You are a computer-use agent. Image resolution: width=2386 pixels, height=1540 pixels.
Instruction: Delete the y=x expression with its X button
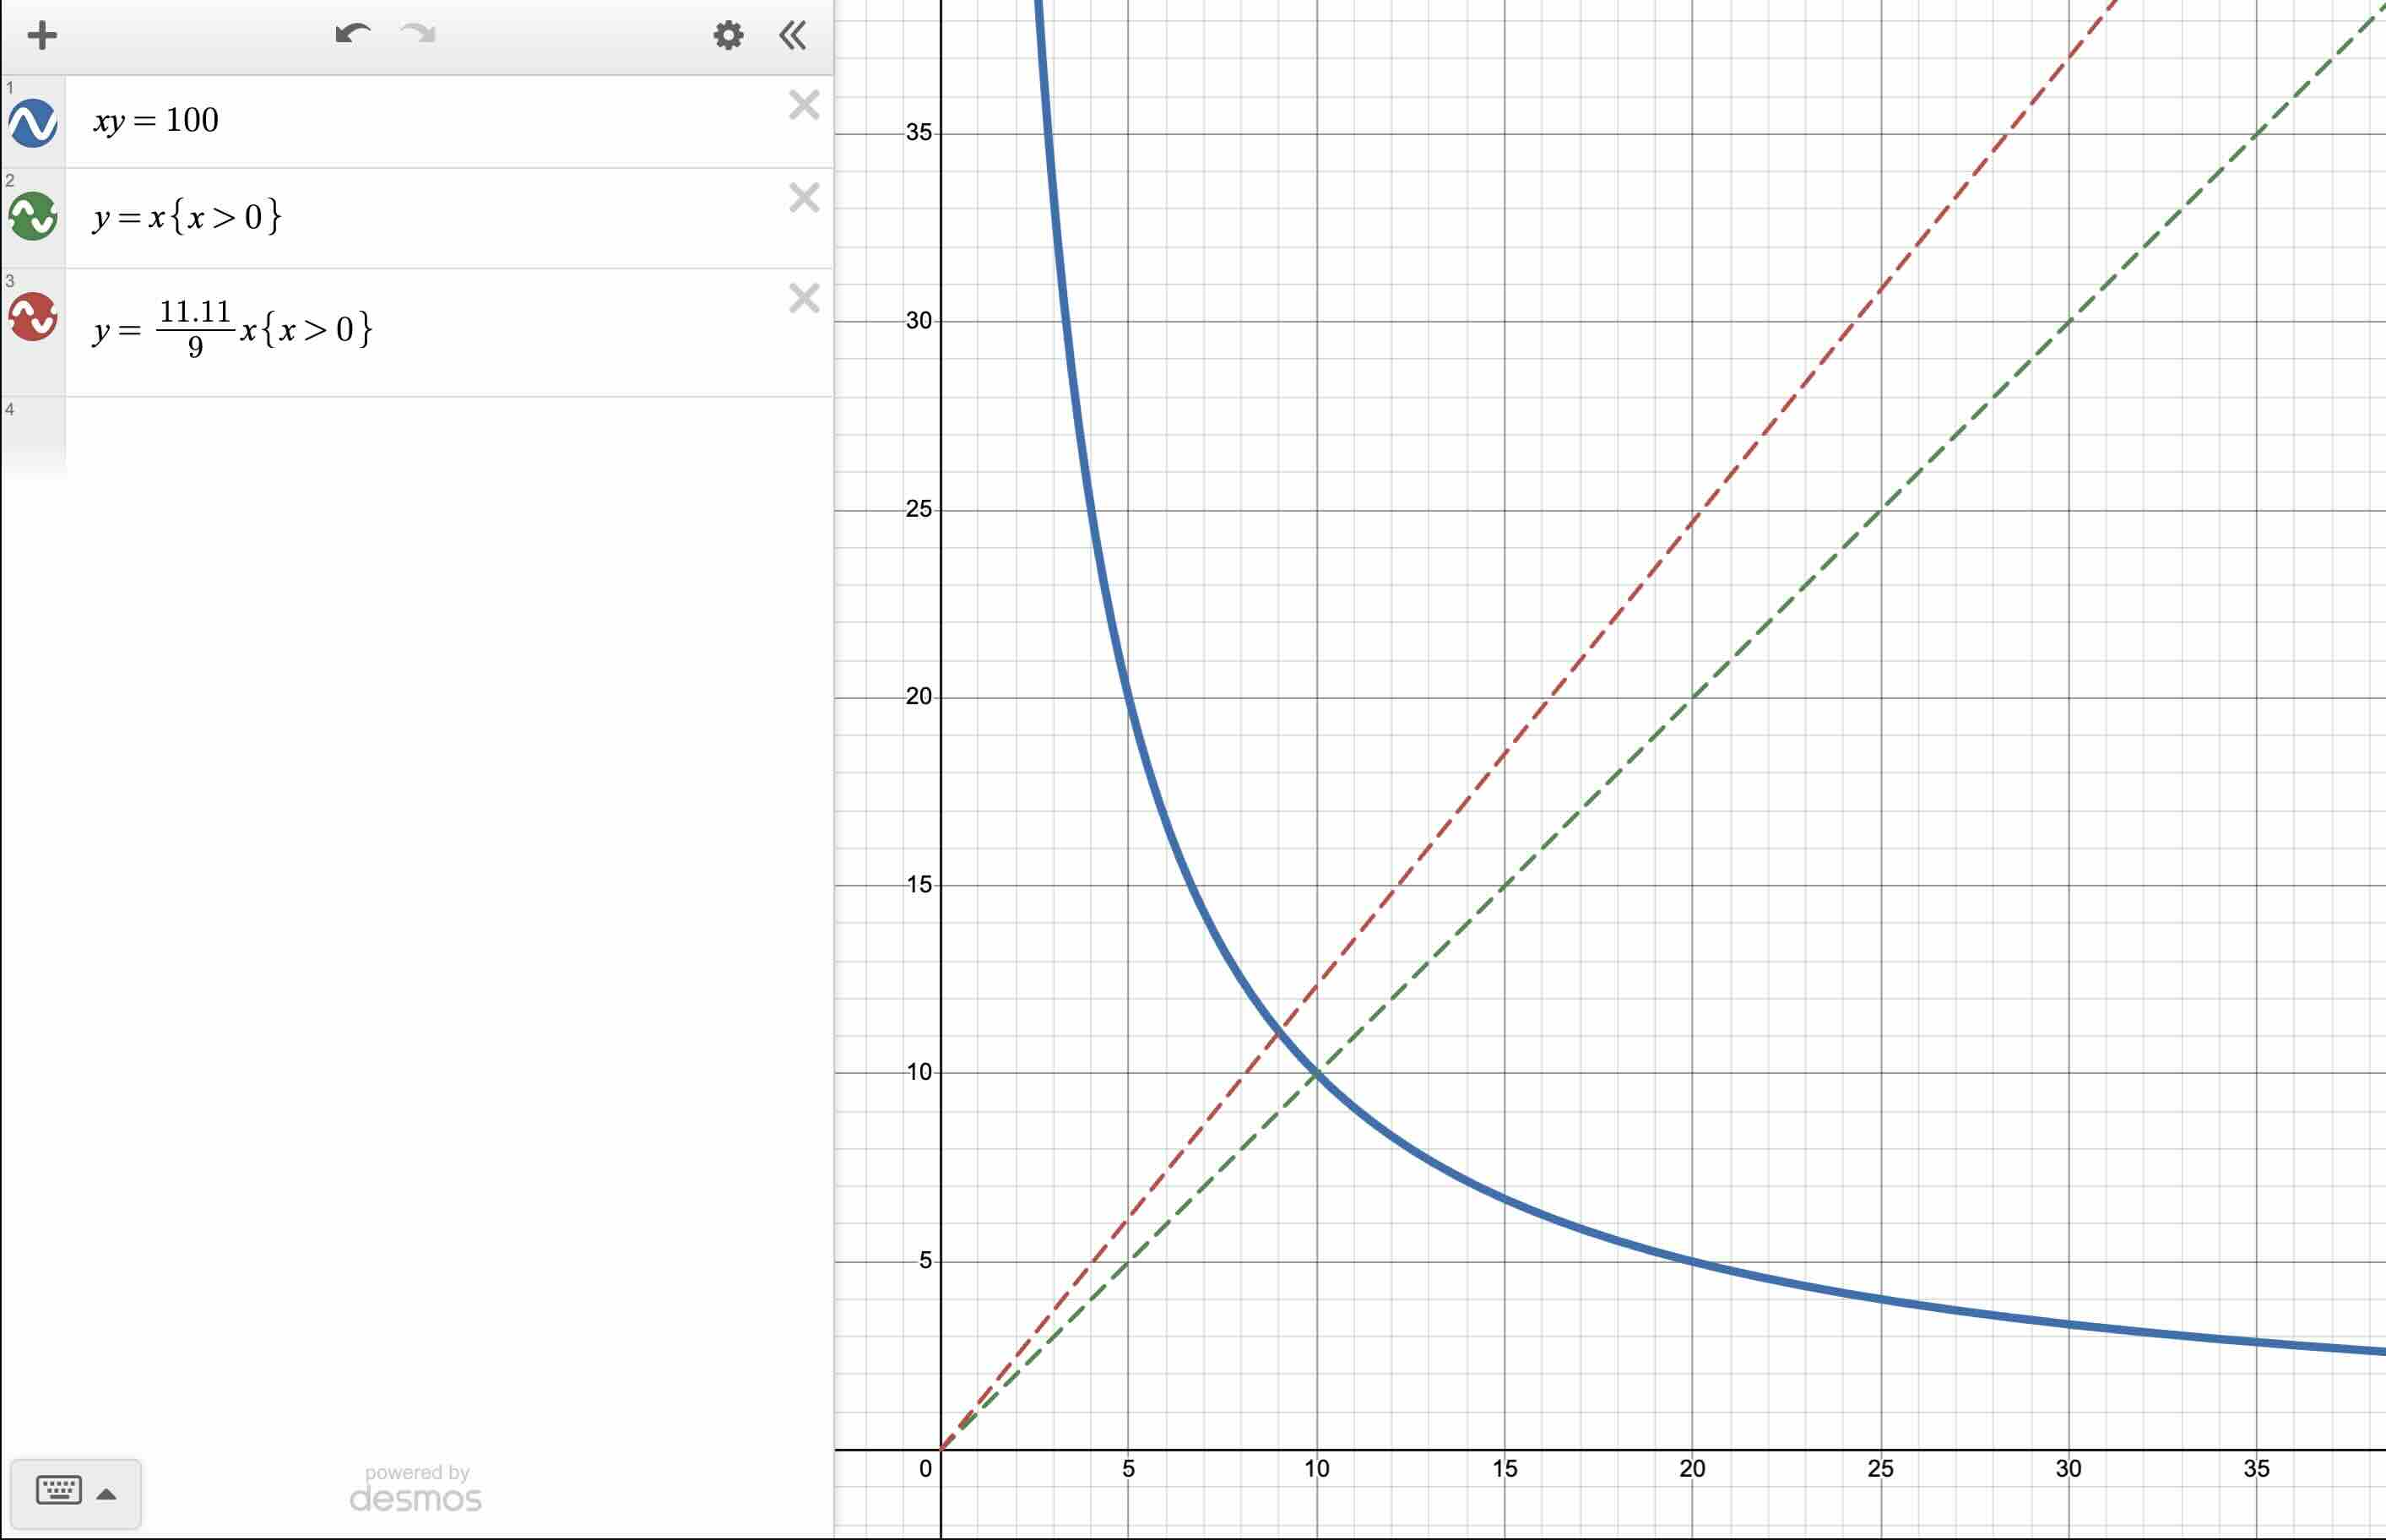(x=803, y=198)
